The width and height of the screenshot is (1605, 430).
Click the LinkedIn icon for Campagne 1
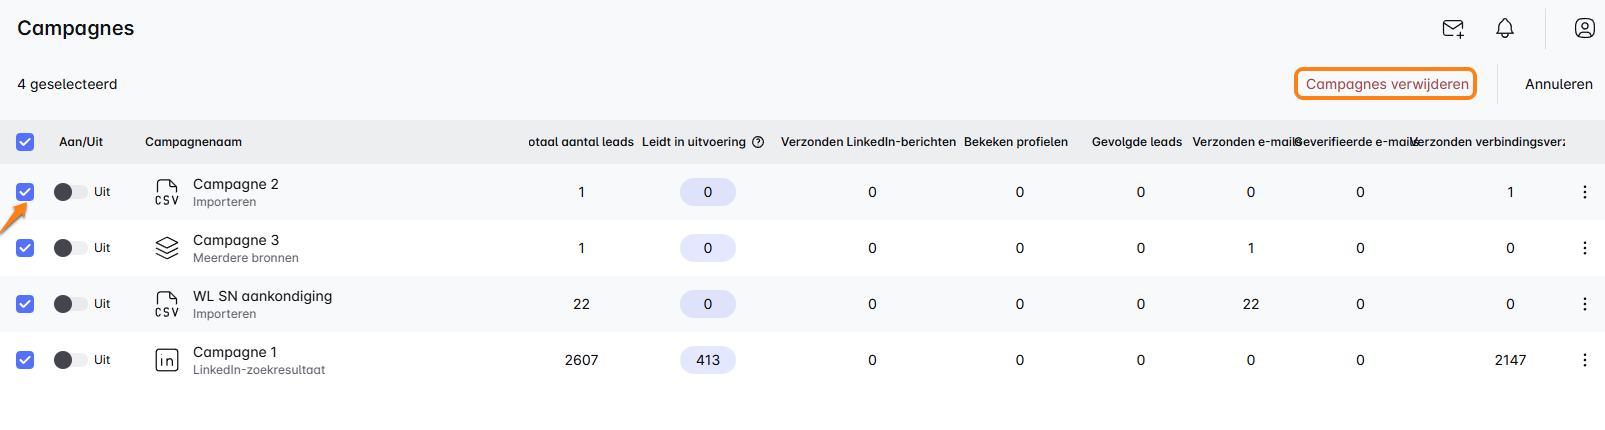[167, 360]
